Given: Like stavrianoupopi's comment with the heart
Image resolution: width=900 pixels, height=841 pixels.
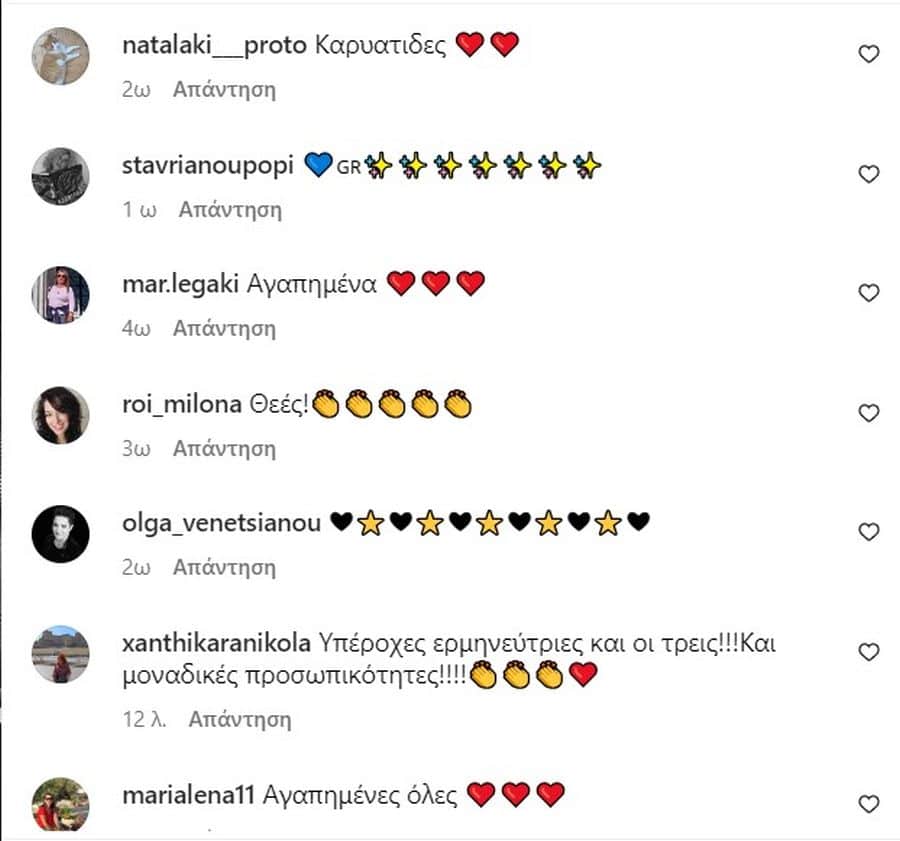Looking at the screenshot, I should 868,174.
